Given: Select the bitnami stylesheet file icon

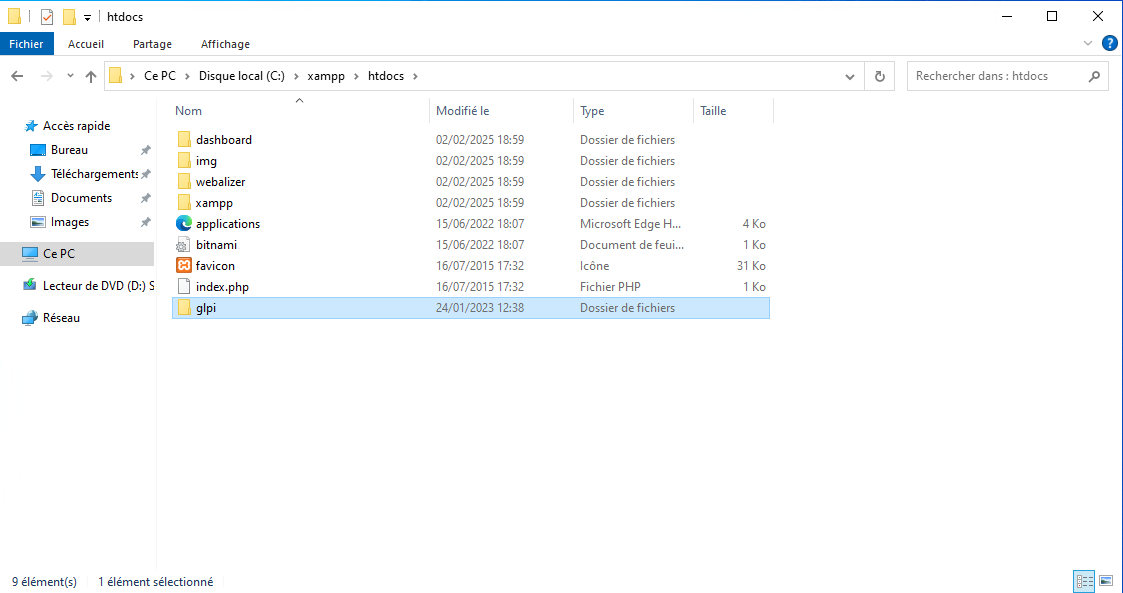Looking at the screenshot, I should [x=184, y=244].
